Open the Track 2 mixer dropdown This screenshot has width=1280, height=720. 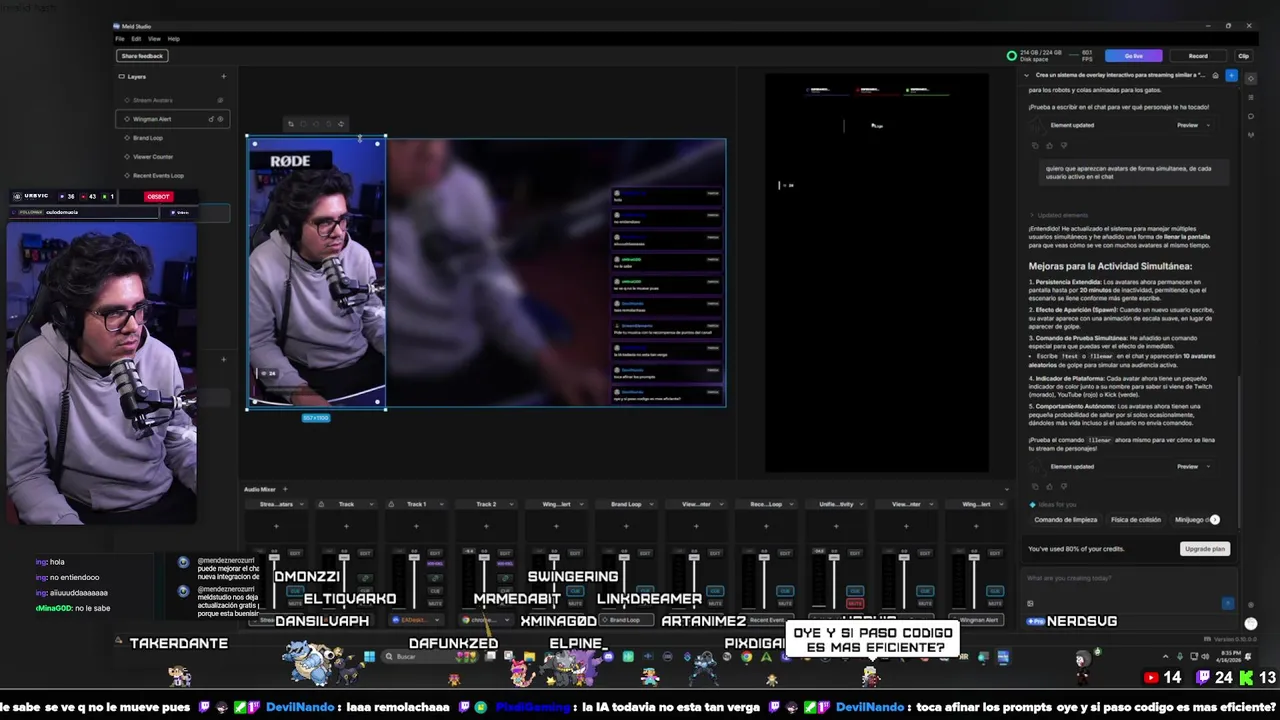pos(511,504)
